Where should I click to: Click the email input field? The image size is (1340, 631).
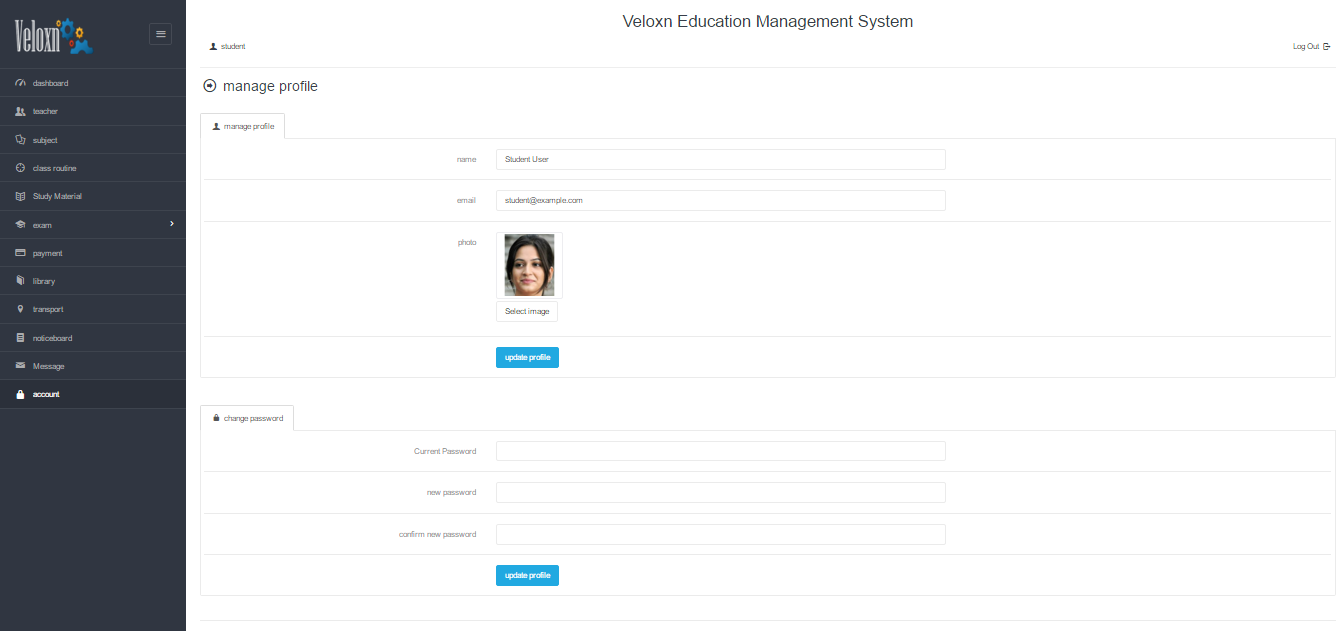click(720, 200)
